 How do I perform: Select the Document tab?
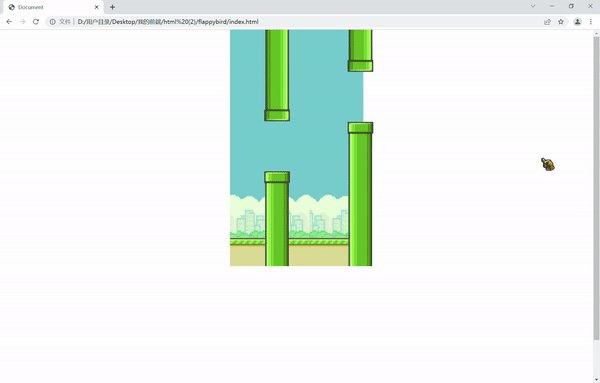[x=54, y=7]
